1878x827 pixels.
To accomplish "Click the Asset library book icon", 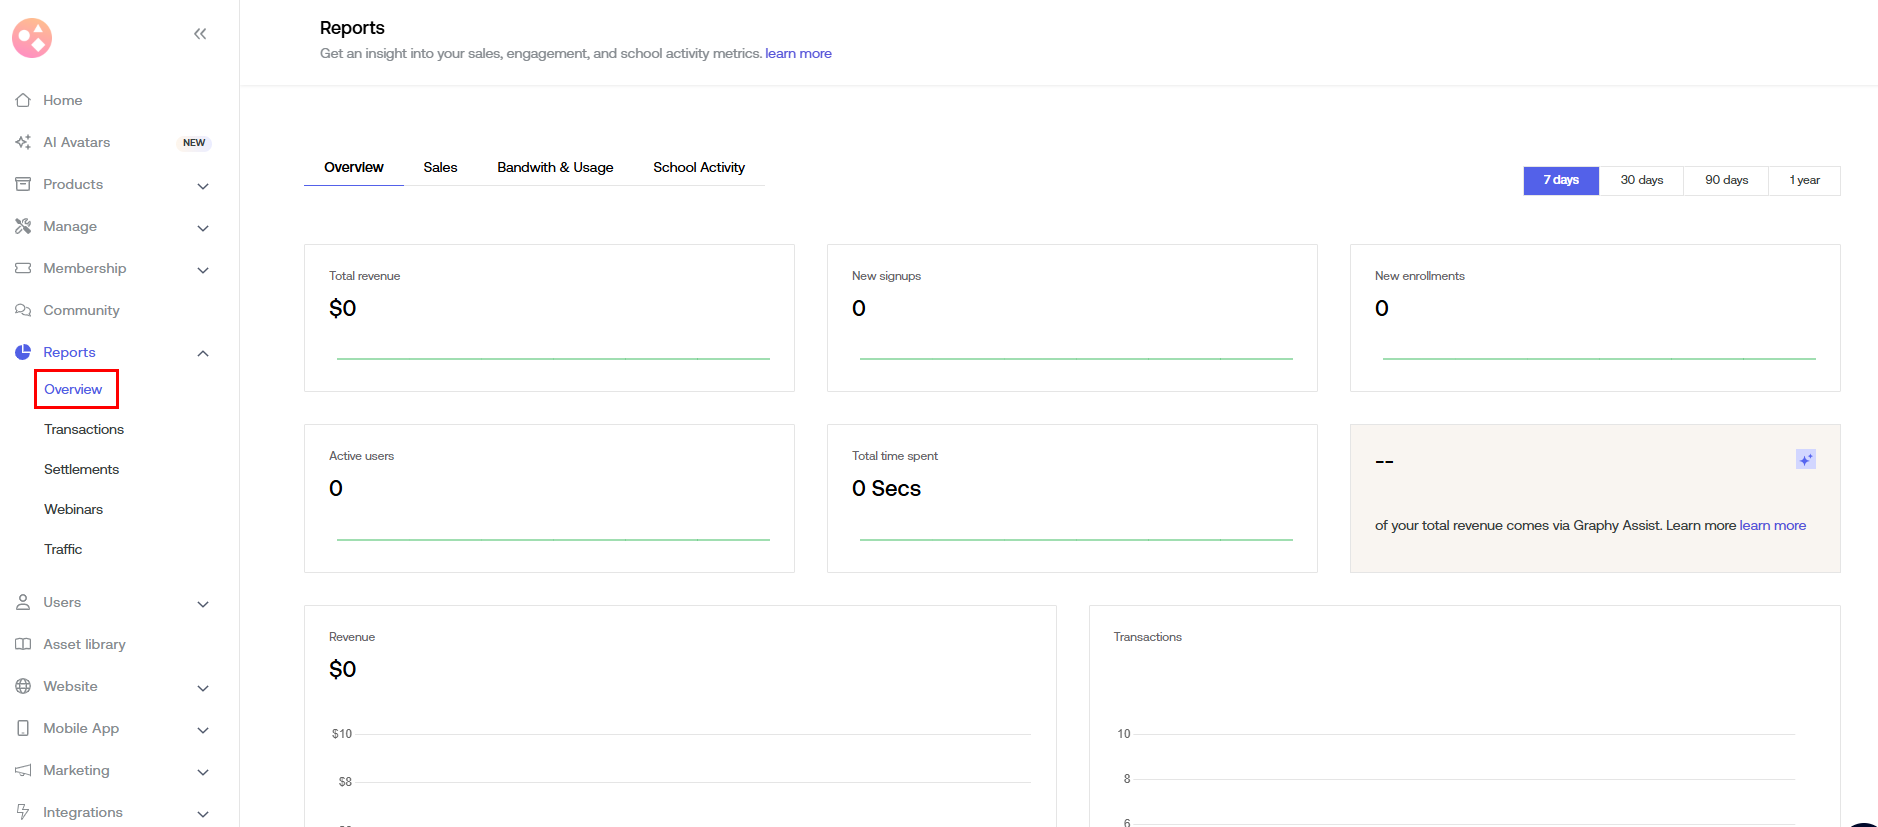I will (x=23, y=644).
